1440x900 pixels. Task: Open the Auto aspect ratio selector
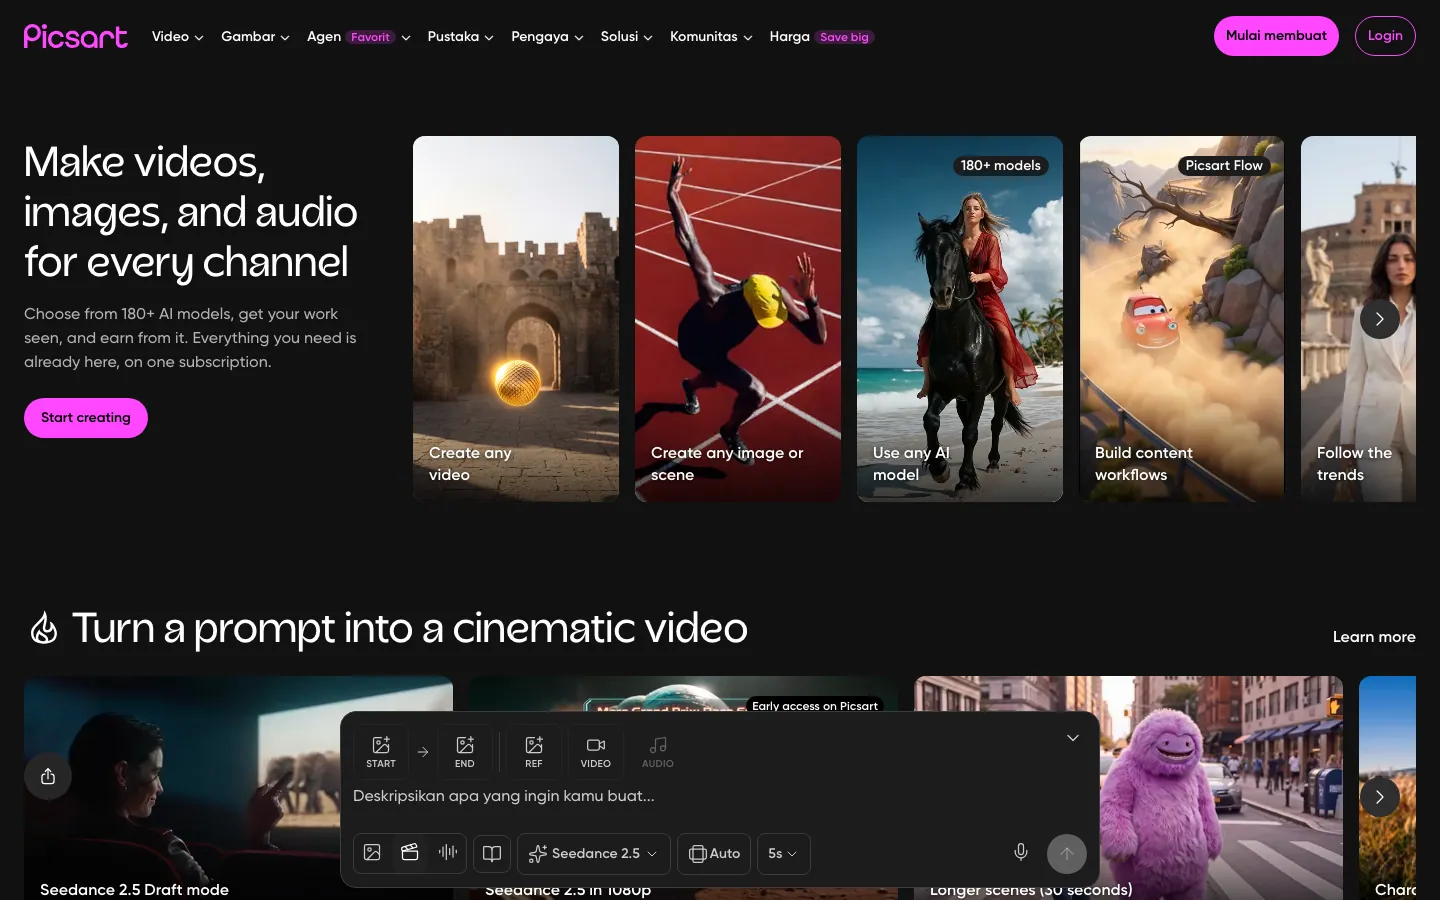point(714,853)
